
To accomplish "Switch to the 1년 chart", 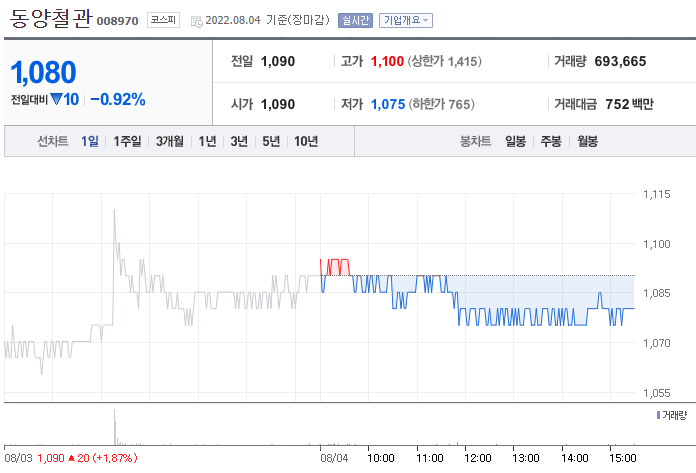I will tap(207, 141).
